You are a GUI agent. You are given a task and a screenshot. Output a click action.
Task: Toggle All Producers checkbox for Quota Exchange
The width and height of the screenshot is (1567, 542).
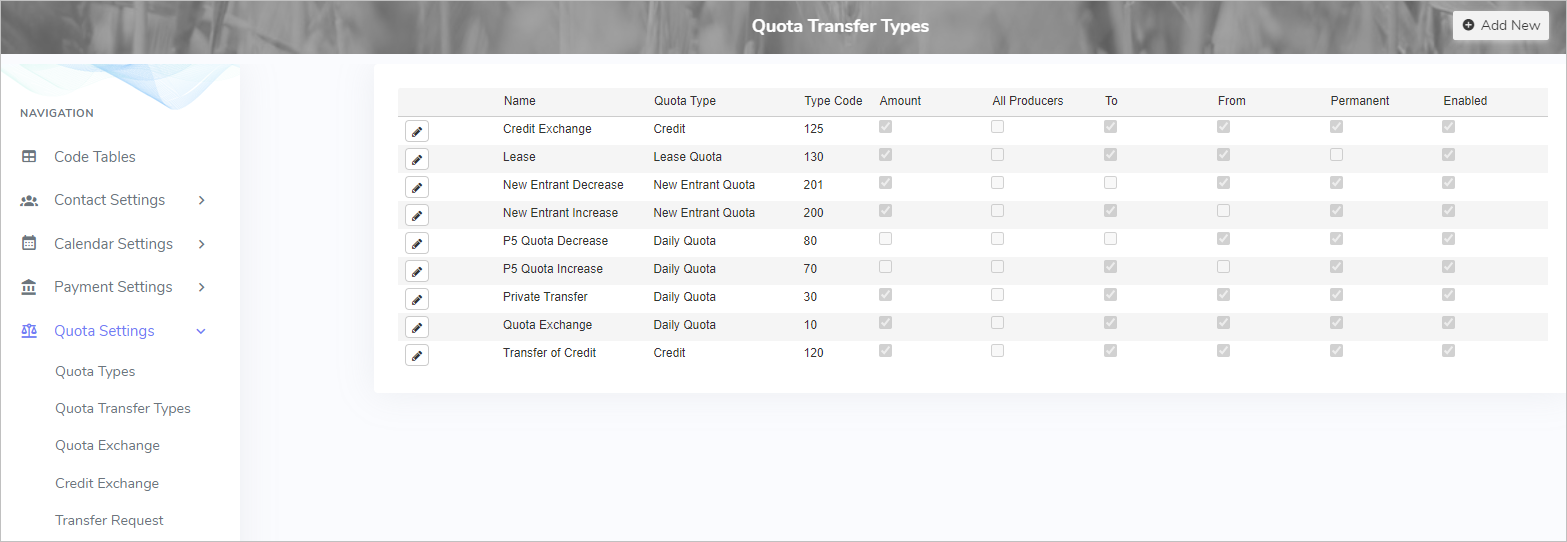[x=997, y=323]
